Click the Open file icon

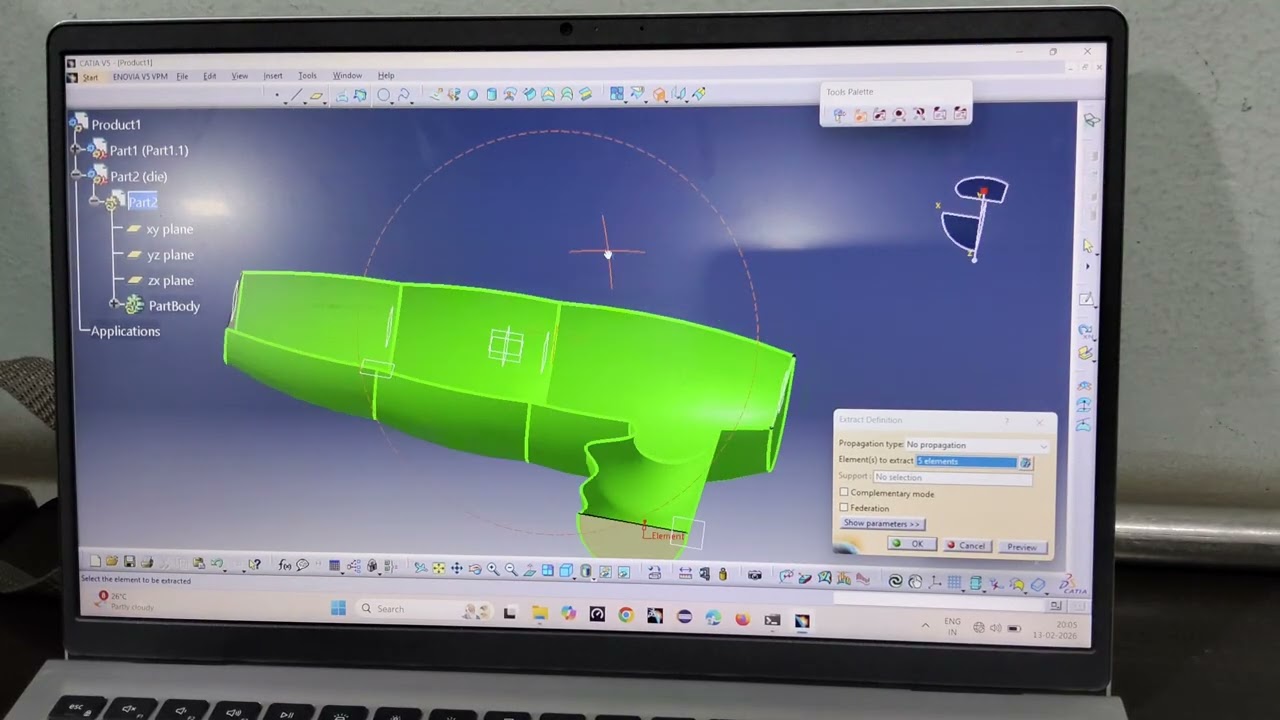[111, 563]
